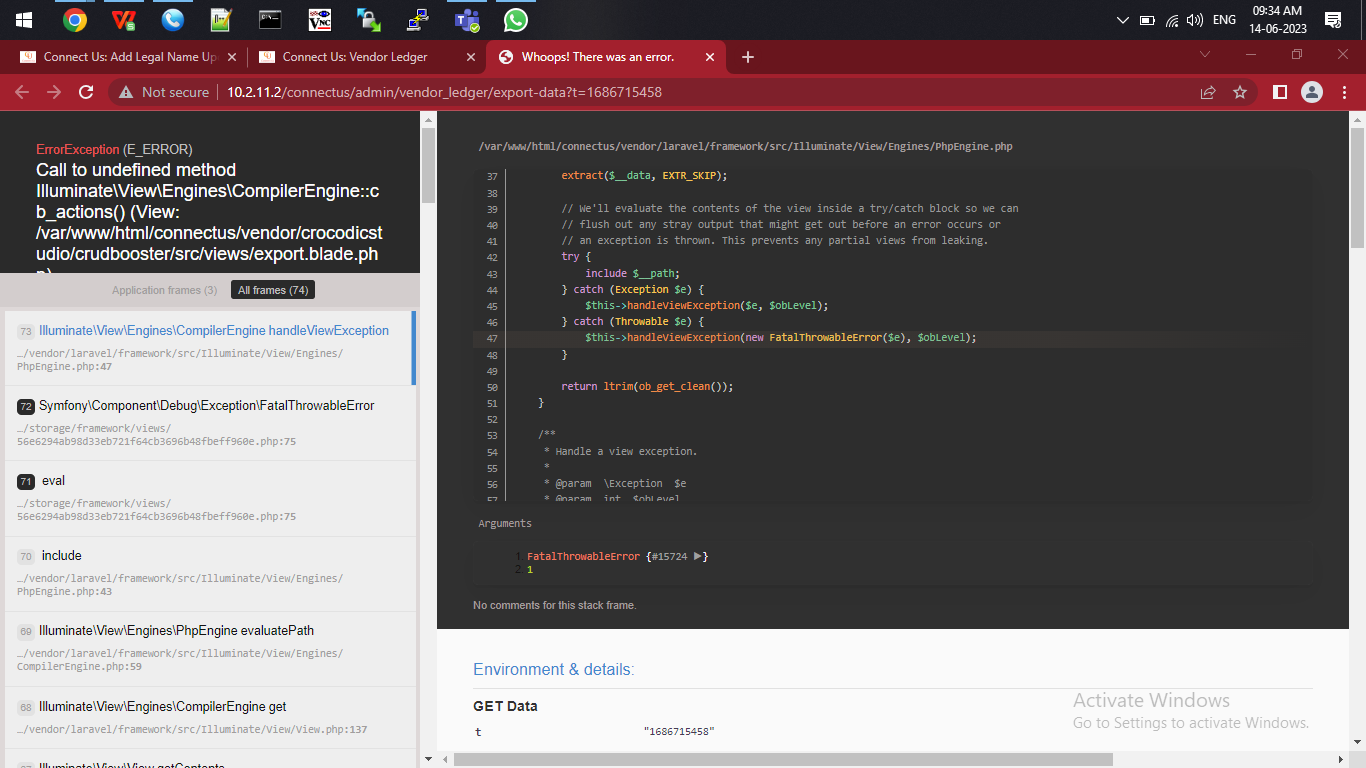Click the GET Data value "1686715458"
The height and width of the screenshot is (768, 1366).
pyautogui.click(x=679, y=732)
